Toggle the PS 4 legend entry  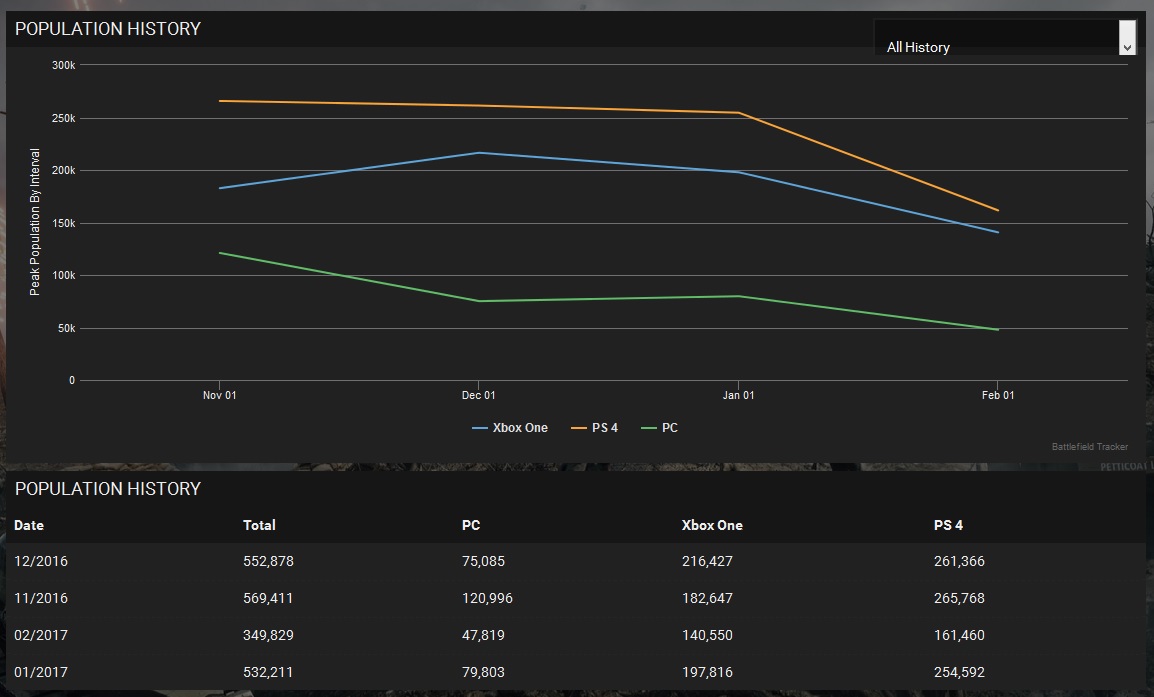pos(595,428)
